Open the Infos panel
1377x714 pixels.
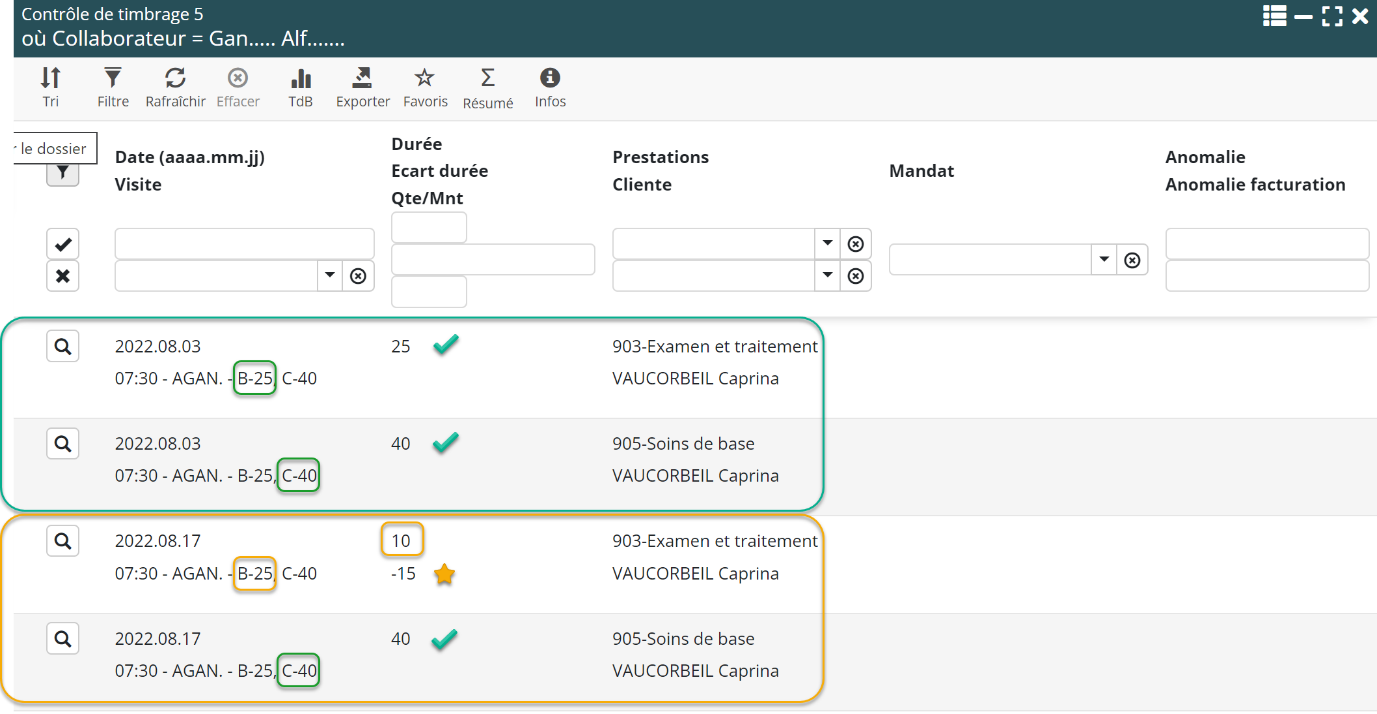coord(550,87)
